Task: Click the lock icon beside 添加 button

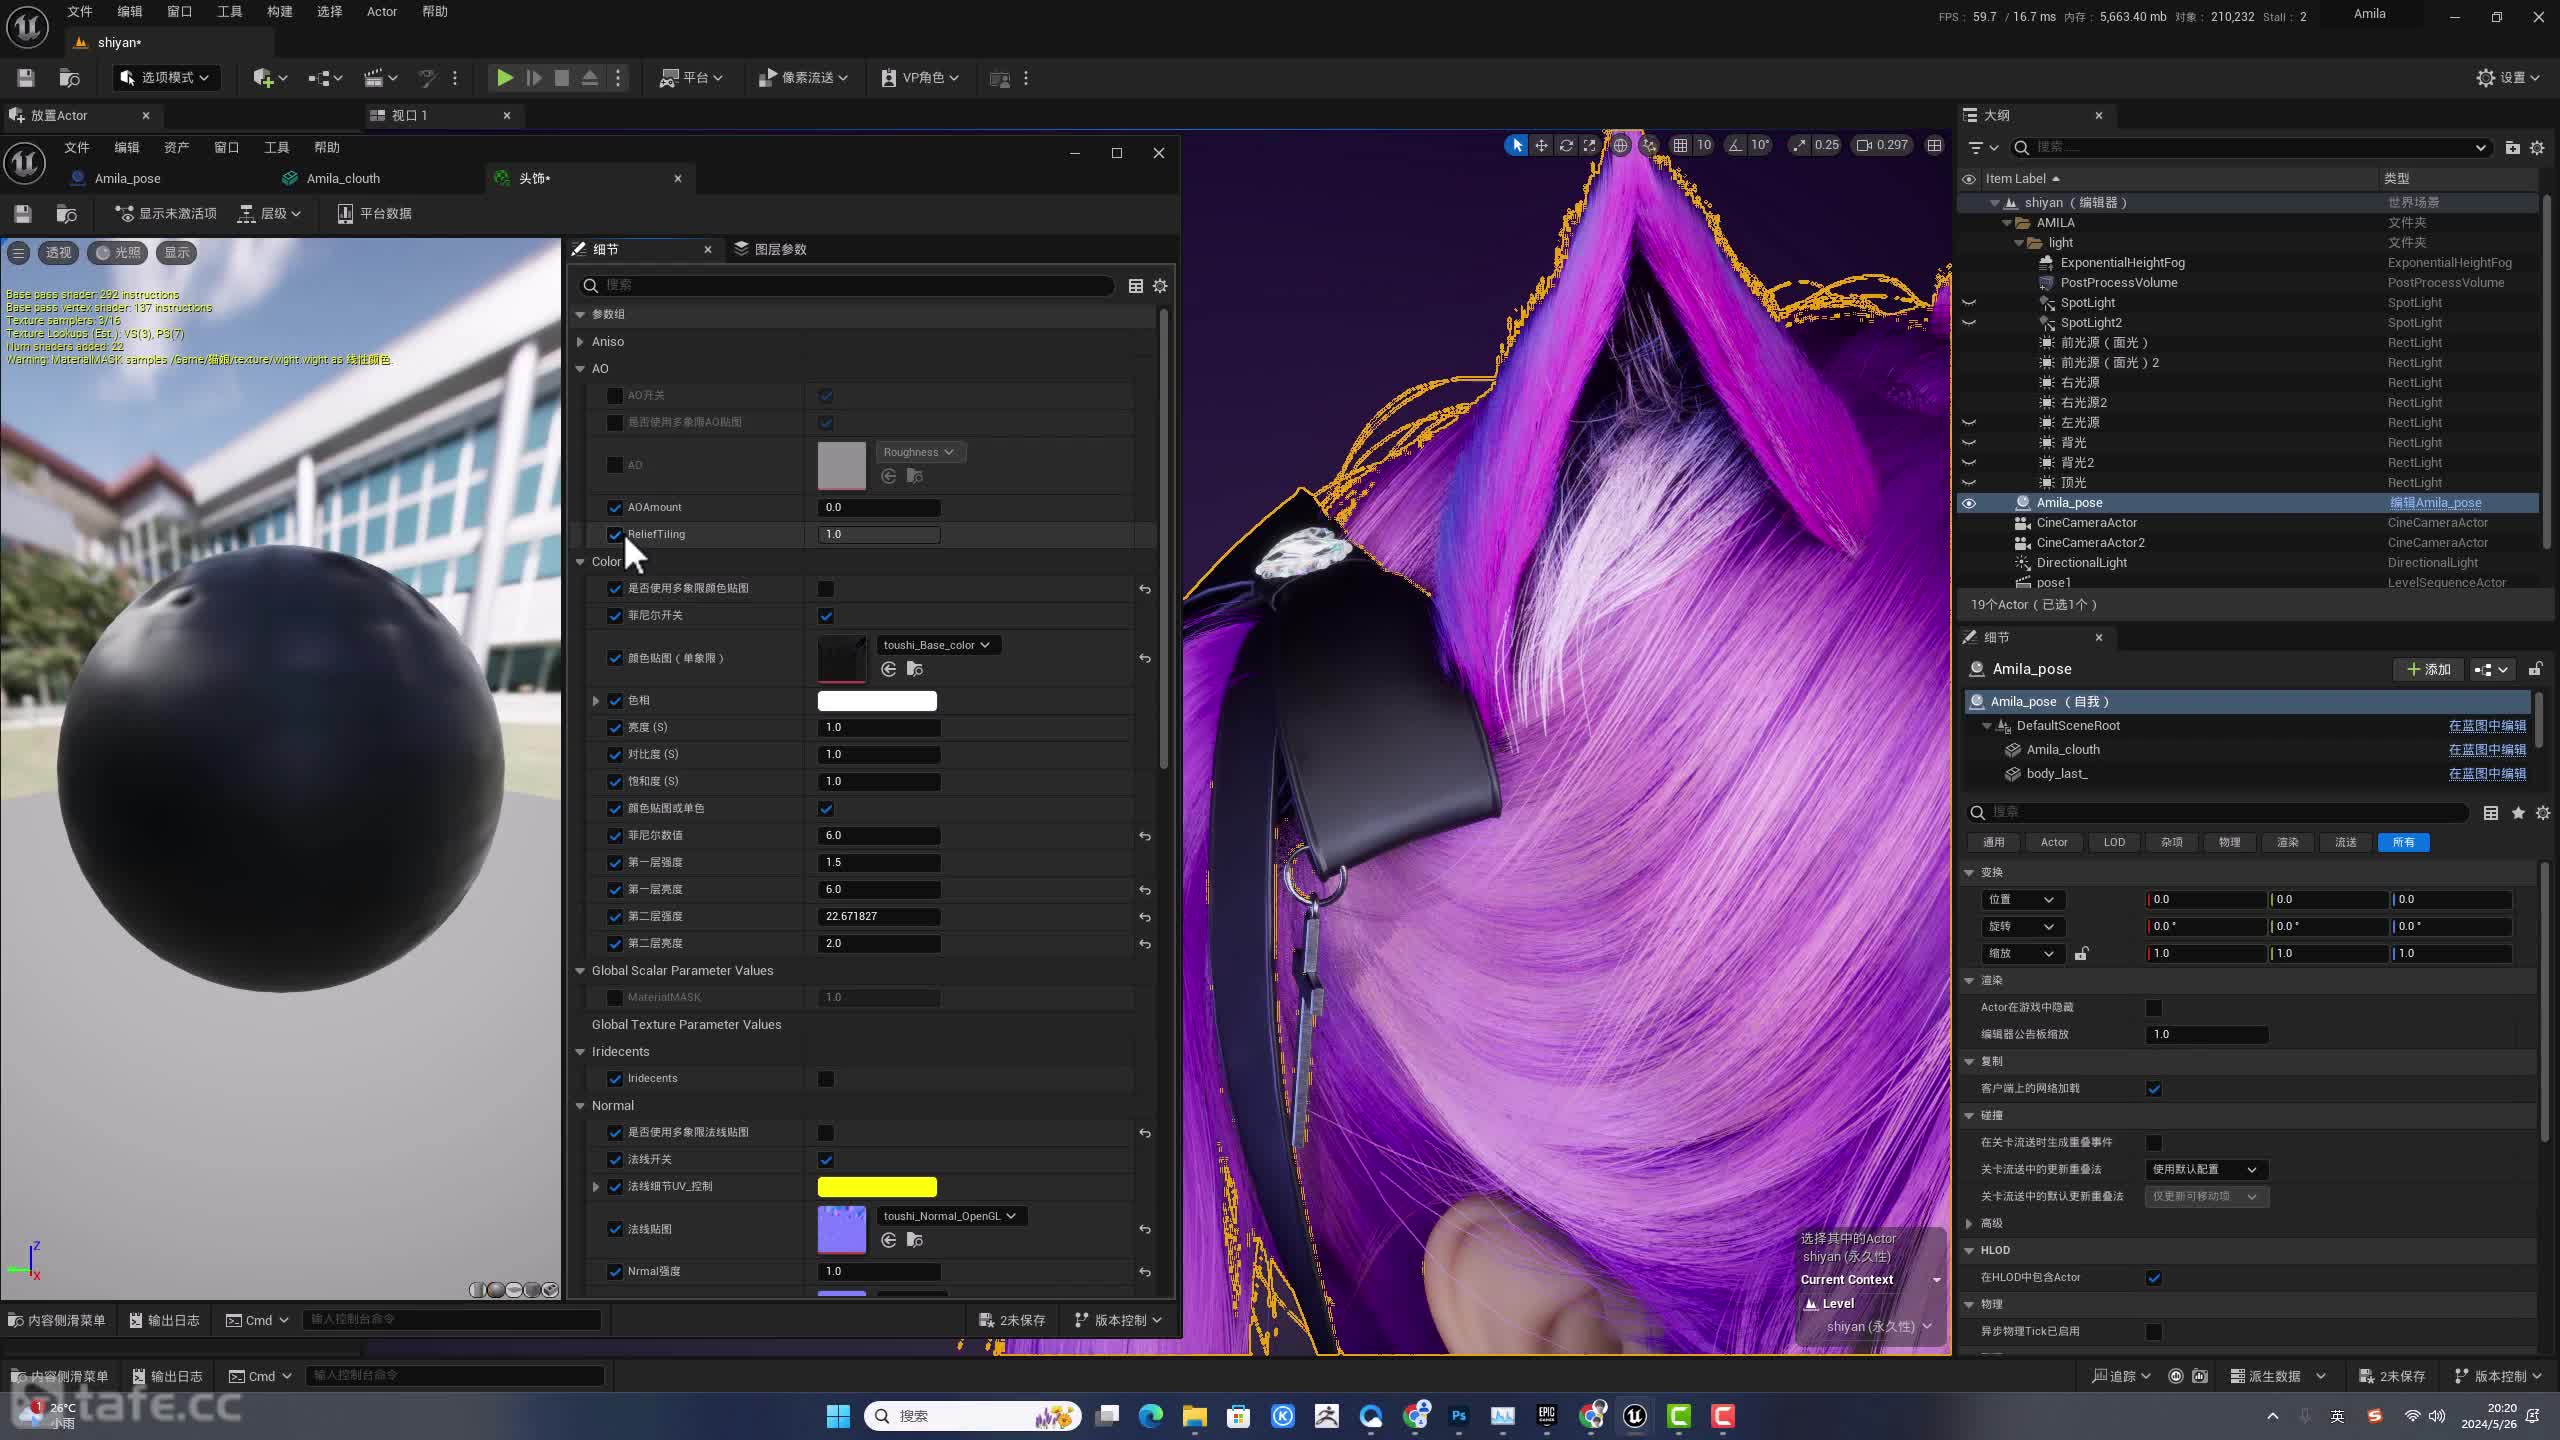Action: (x=2535, y=669)
